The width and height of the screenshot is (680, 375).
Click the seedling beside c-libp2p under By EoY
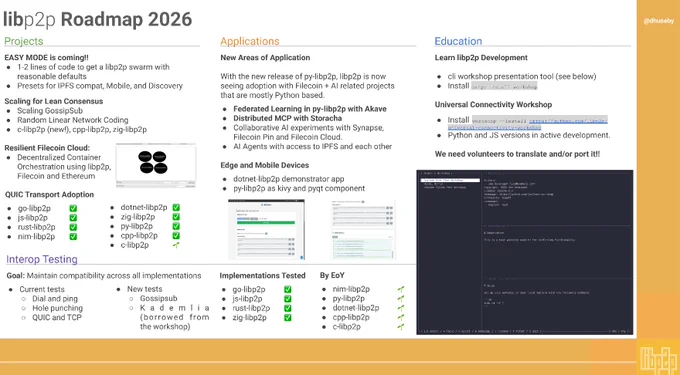pos(401,327)
